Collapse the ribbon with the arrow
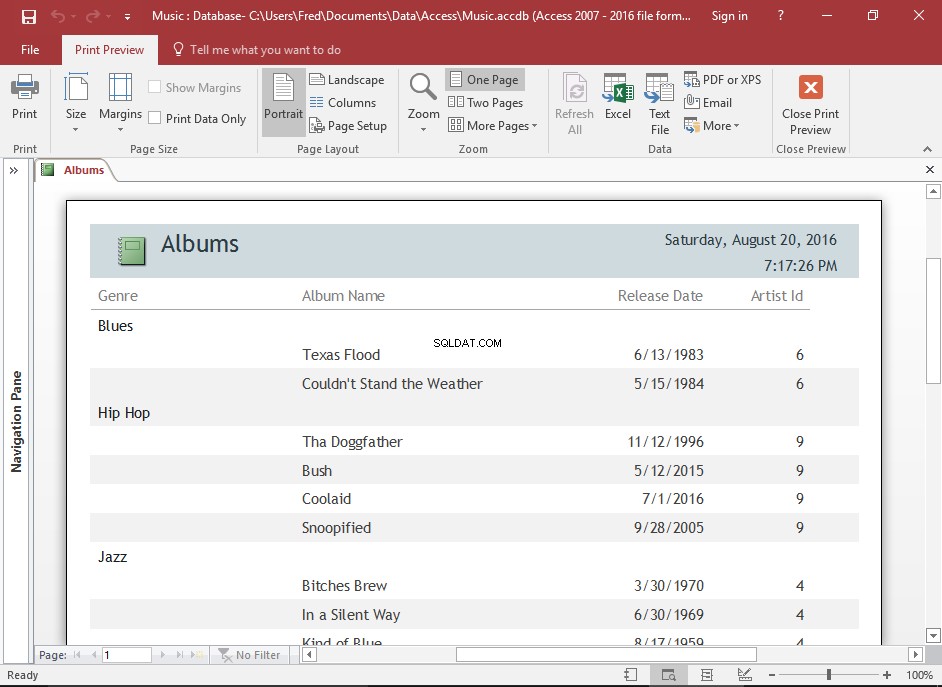 coord(927,149)
